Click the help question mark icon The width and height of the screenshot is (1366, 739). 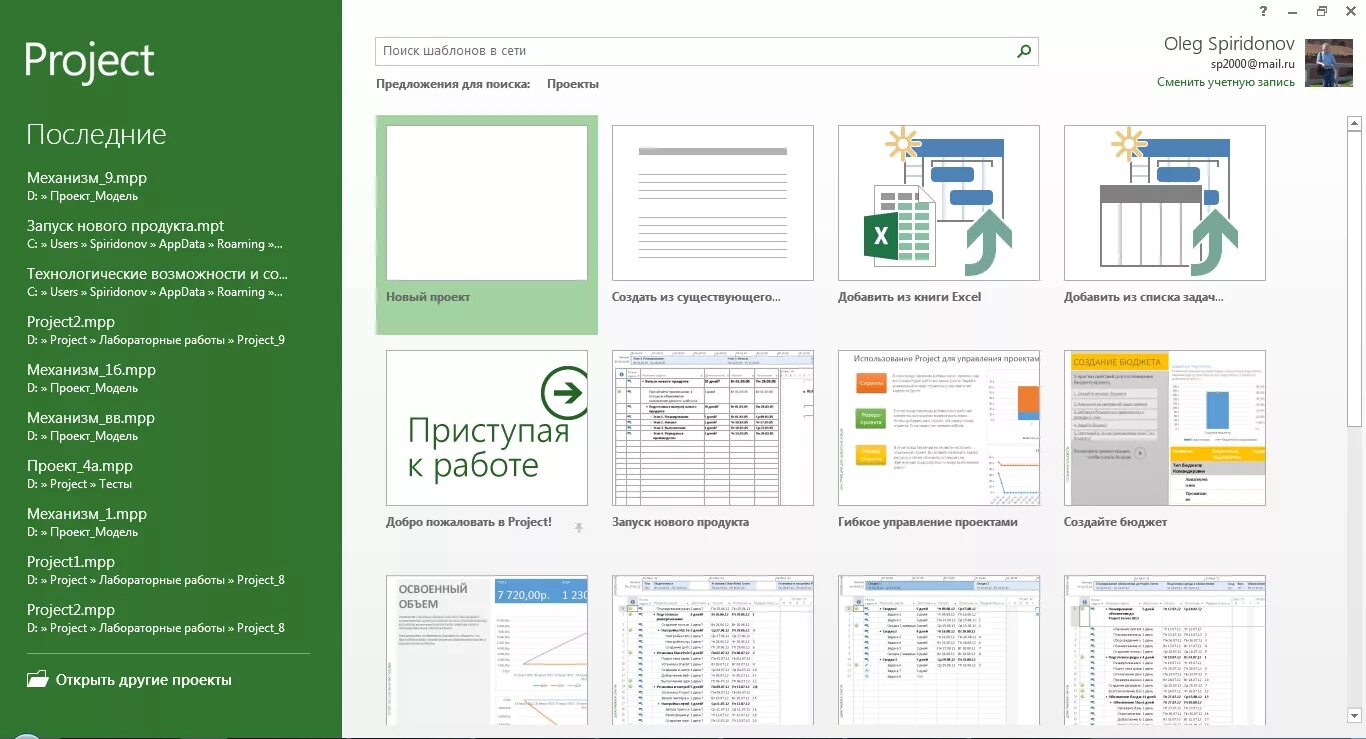[x=1264, y=11]
